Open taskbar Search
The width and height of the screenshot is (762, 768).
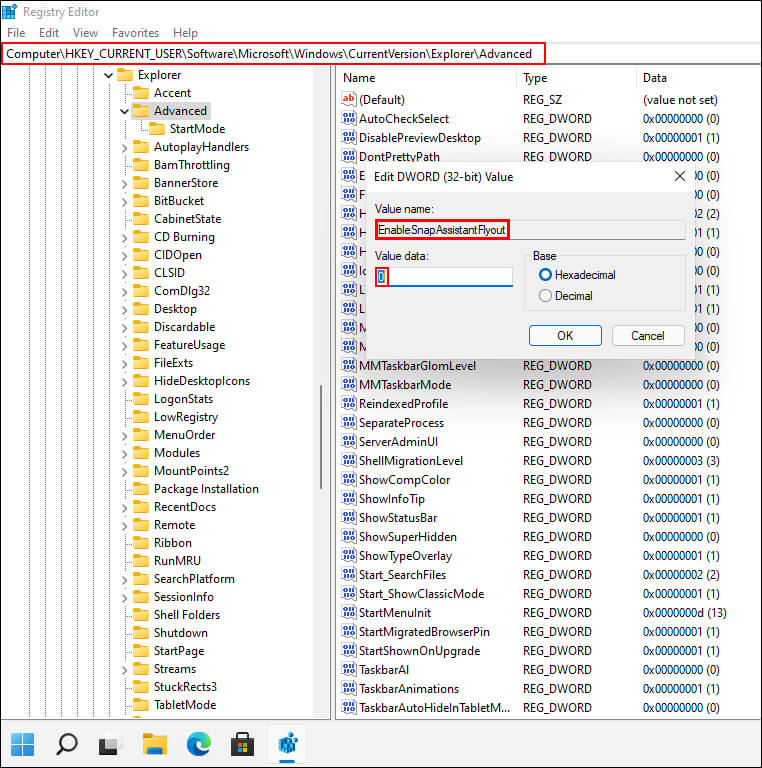[x=67, y=744]
